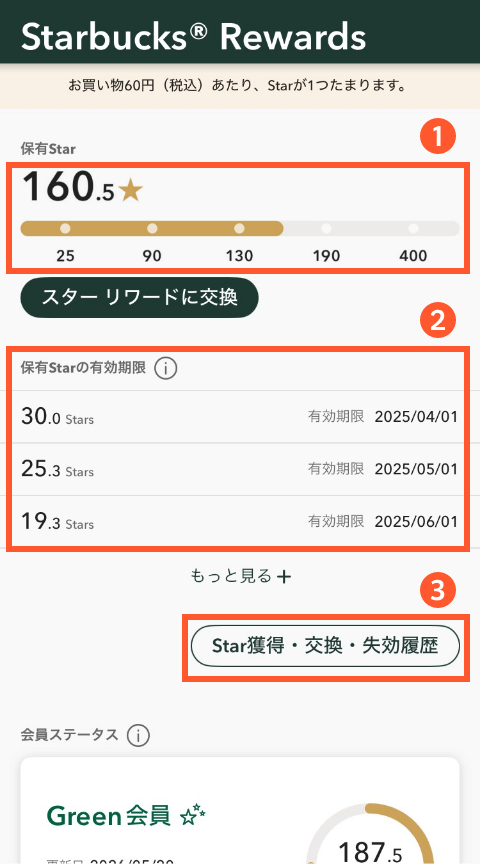The height and width of the screenshot is (864, 480).
Task: Select the 30.0 Stars expiry row
Action: tap(240, 417)
